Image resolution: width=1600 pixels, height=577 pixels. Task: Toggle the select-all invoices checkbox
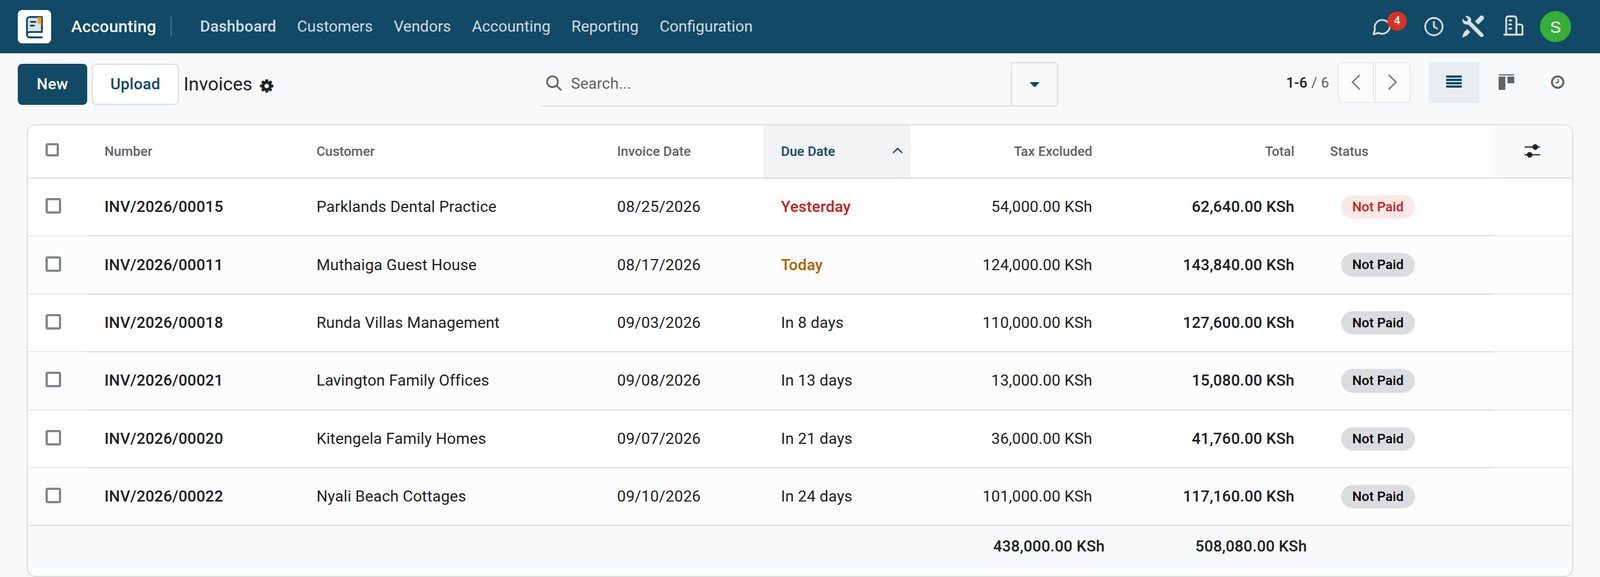click(x=53, y=150)
